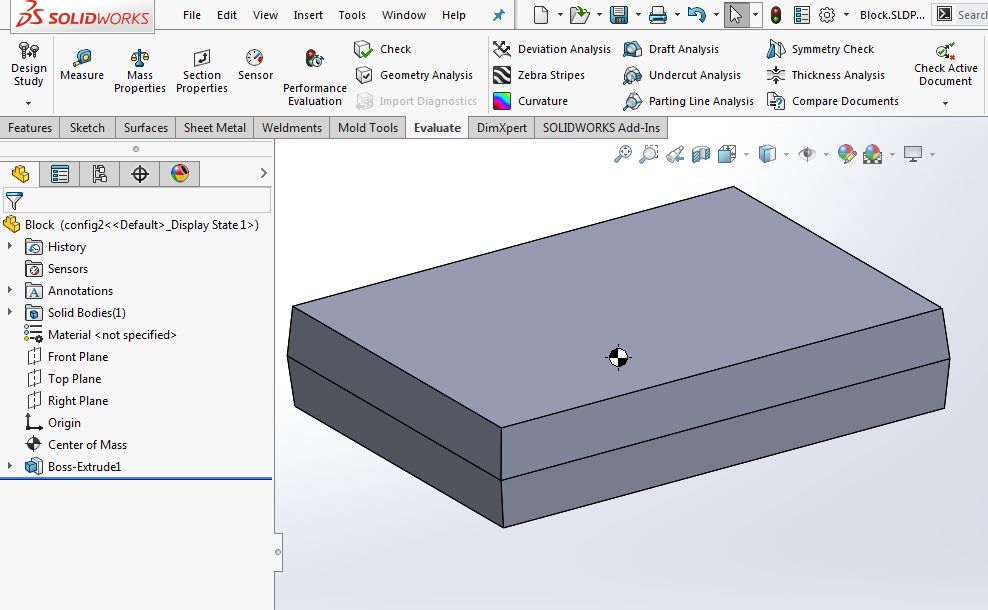
Task: Switch to the Sheet Metal tab
Action: (x=214, y=128)
